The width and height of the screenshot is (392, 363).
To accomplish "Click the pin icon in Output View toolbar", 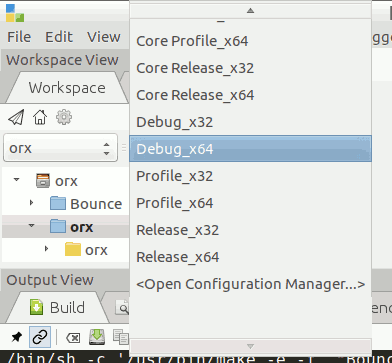I will 16,337.
